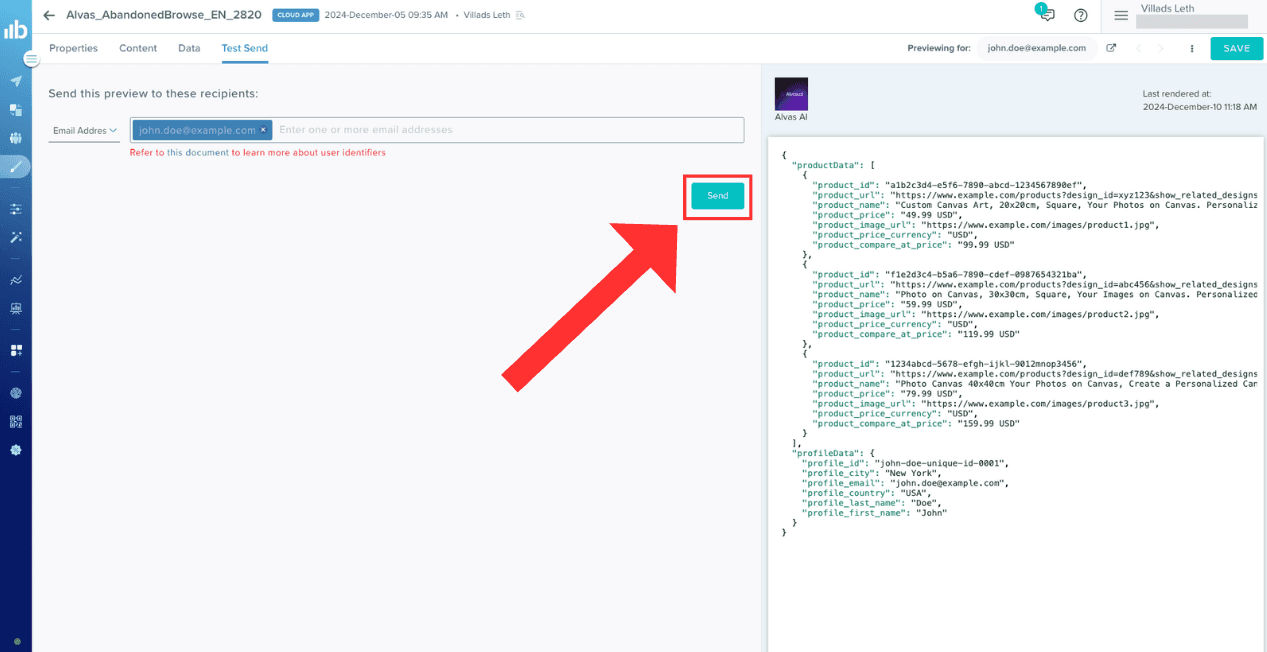Click the template title Alvas_AbandonedBrowse_EN_2820
Viewport: 1267px width, 652px height.
point(164,15)
